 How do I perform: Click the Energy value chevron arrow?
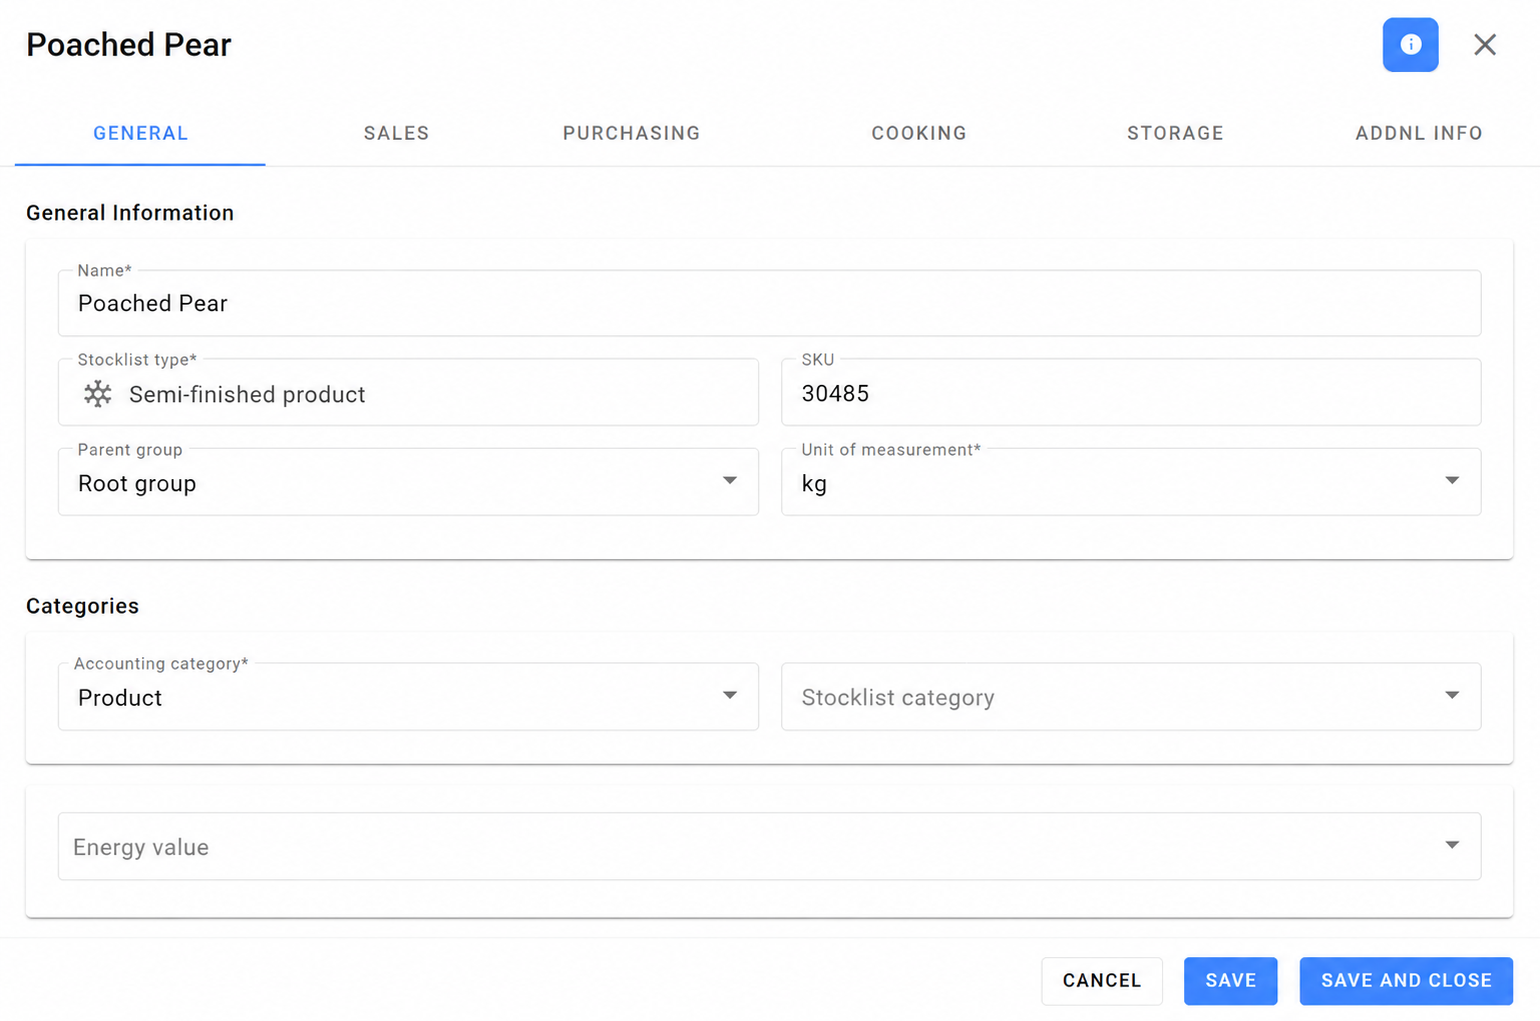[1452, 845]
